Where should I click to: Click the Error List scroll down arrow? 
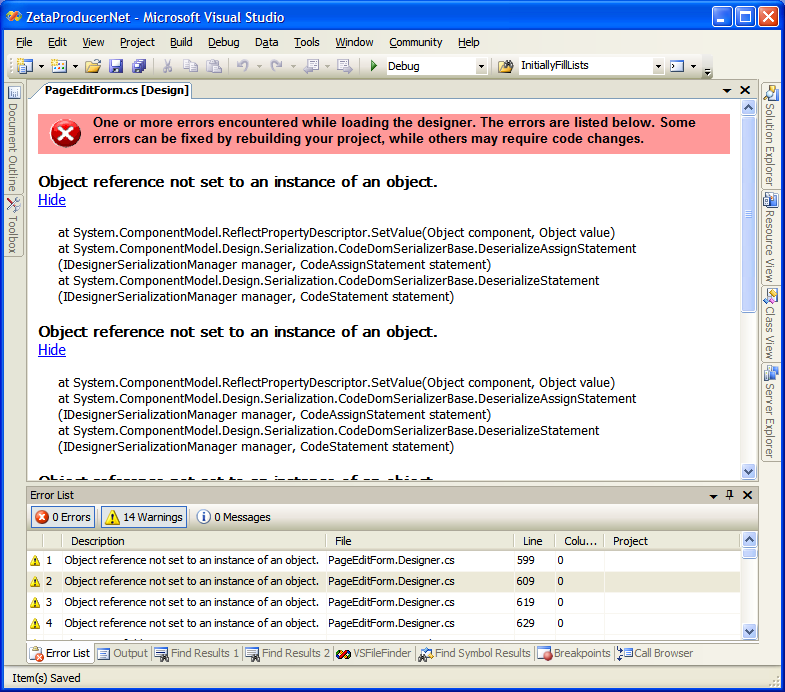coord(749,631)
